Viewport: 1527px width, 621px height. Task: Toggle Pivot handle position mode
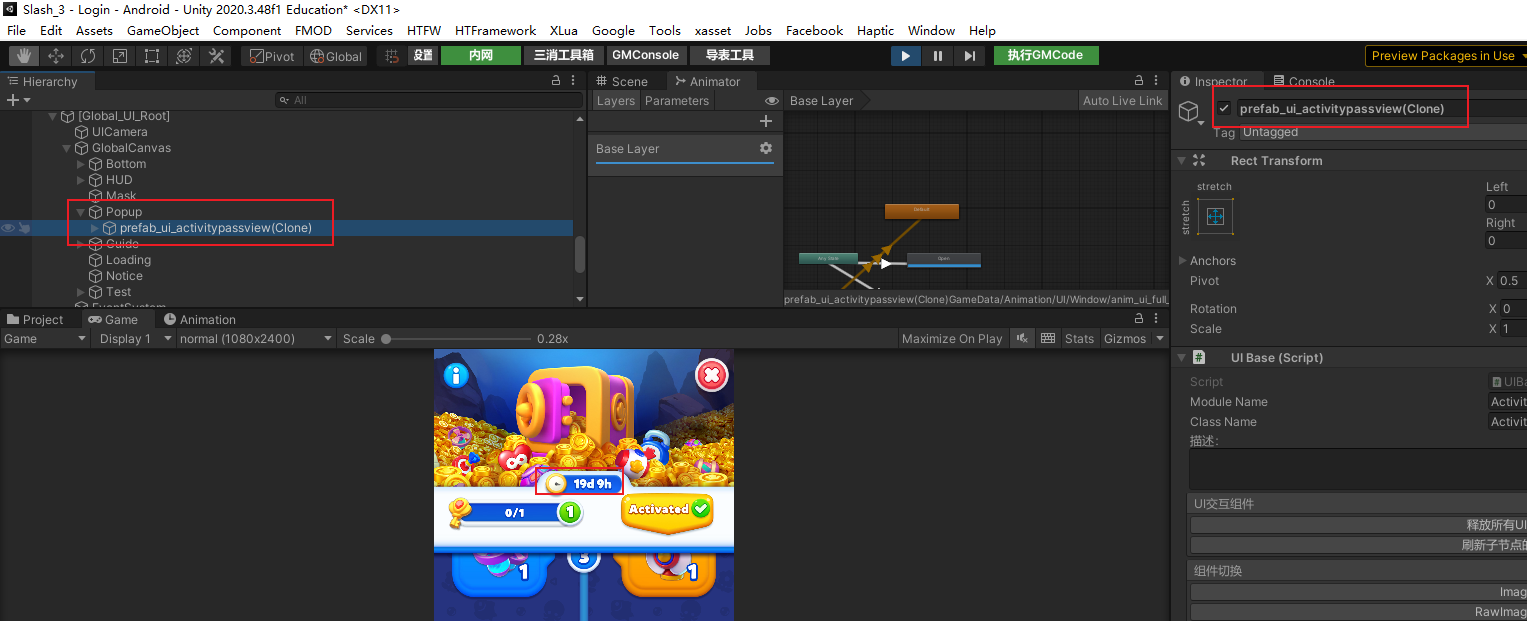[x=270, y=56]
